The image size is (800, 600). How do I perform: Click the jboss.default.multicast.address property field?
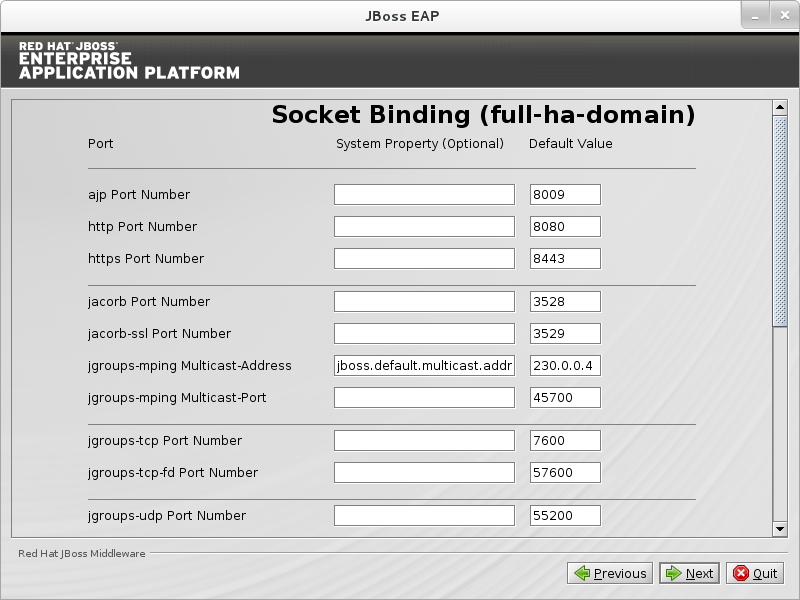coord(424,366)
